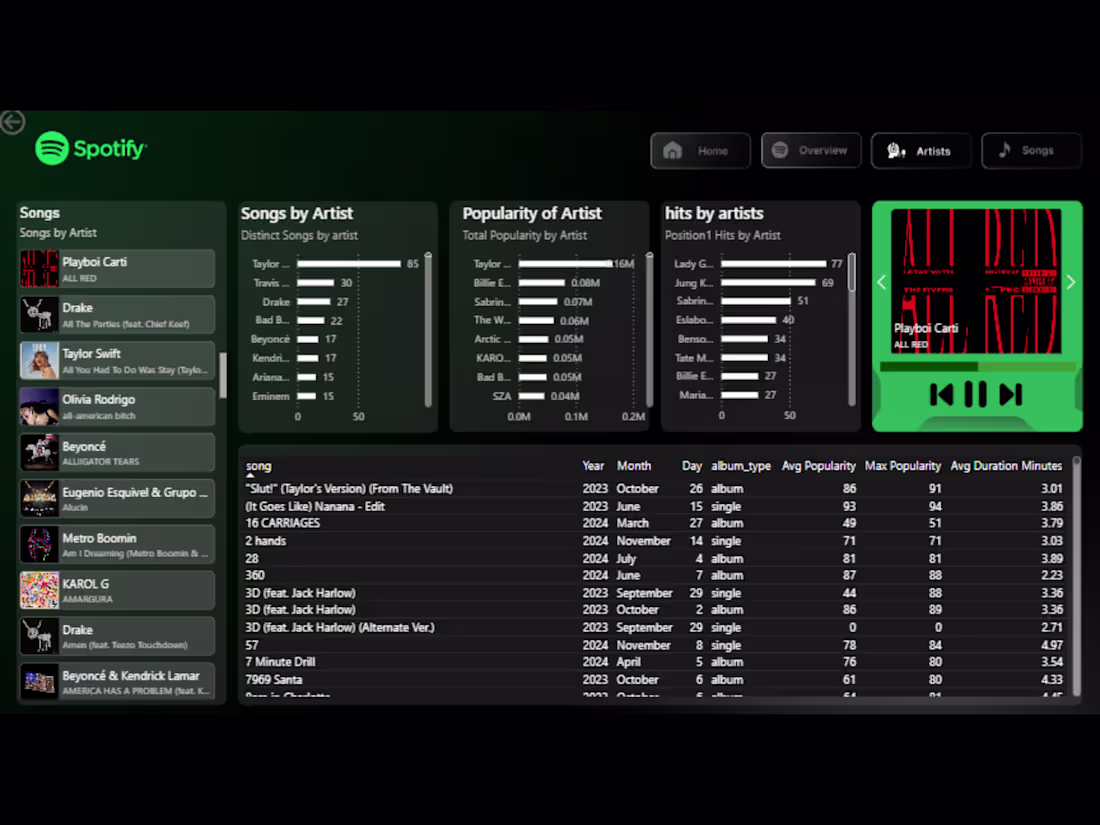This screenshot has width=1100, height=825.
Task: Select the Metro Boomin song tile
Action: tap(116, 544)
